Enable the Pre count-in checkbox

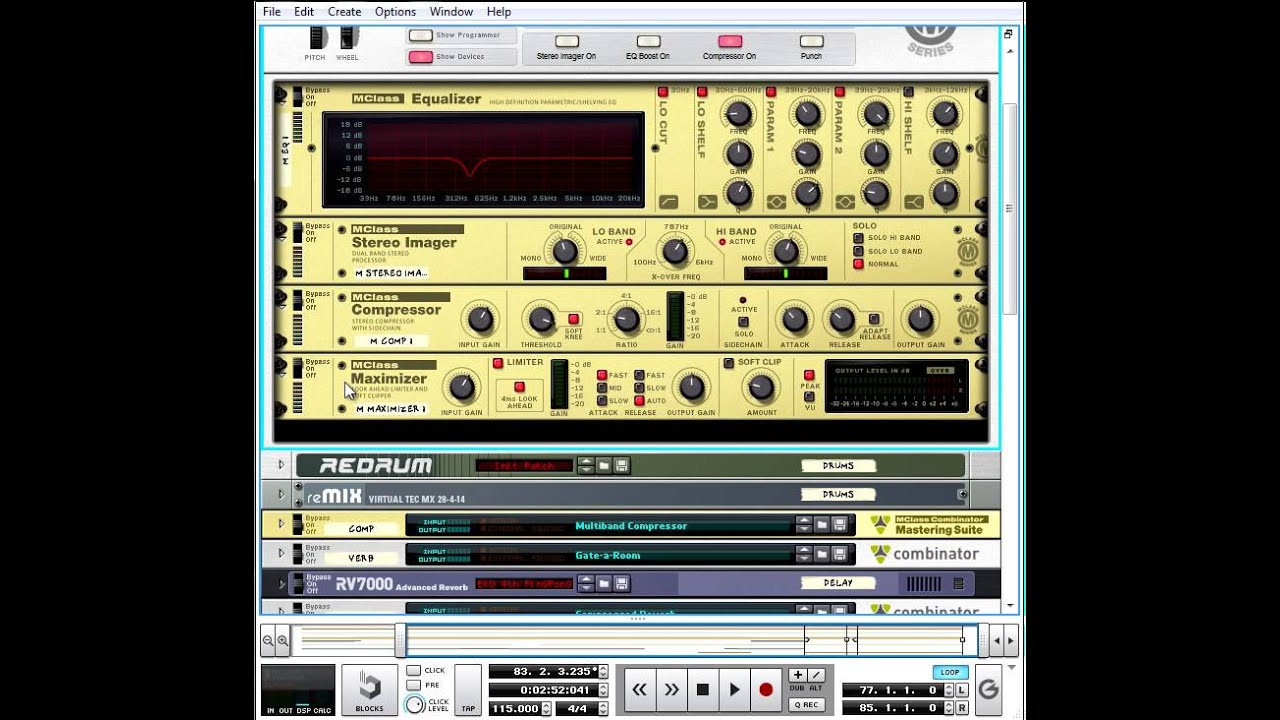[414, 686]
